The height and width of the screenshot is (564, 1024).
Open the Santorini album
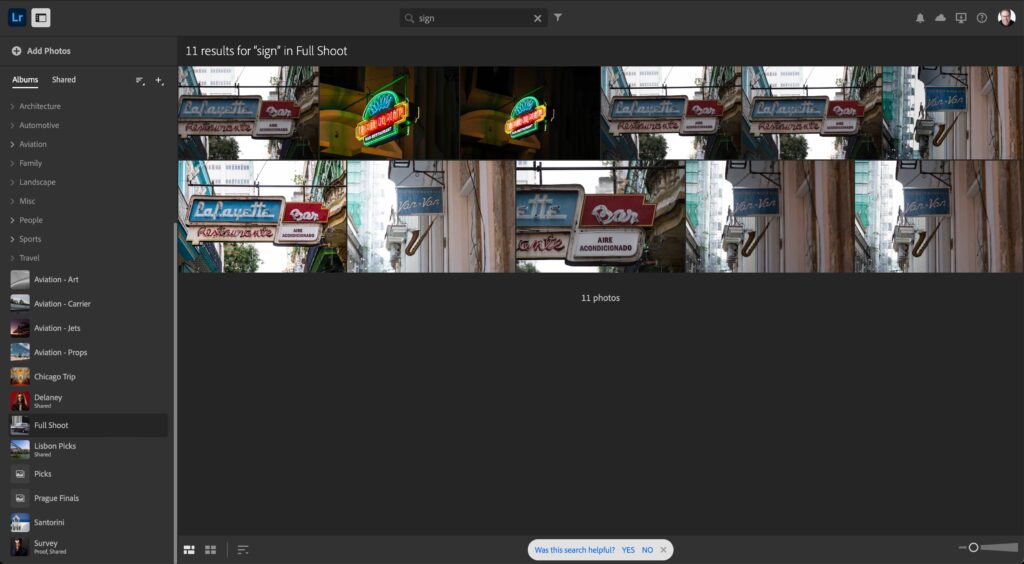(88, 522)
